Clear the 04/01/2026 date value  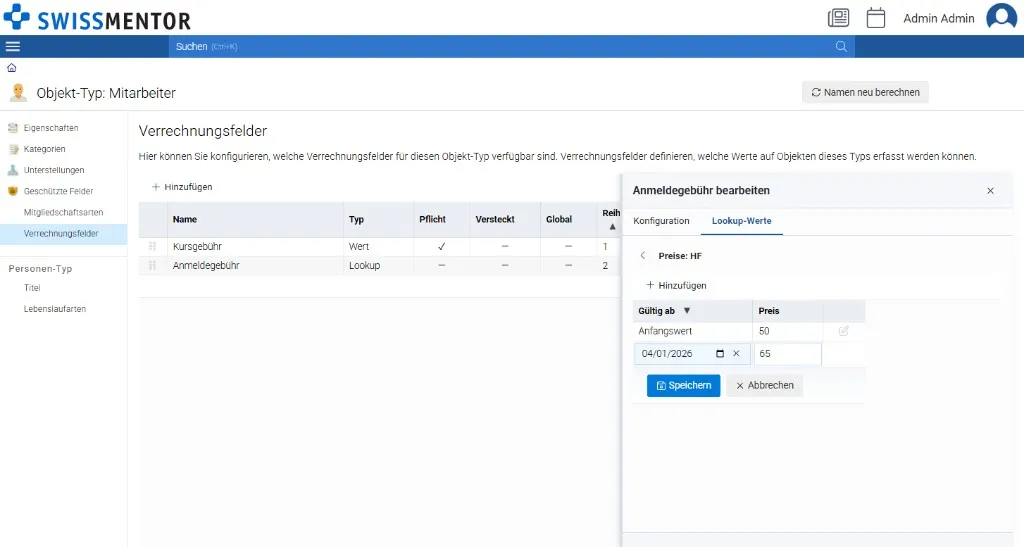(736, 354)
